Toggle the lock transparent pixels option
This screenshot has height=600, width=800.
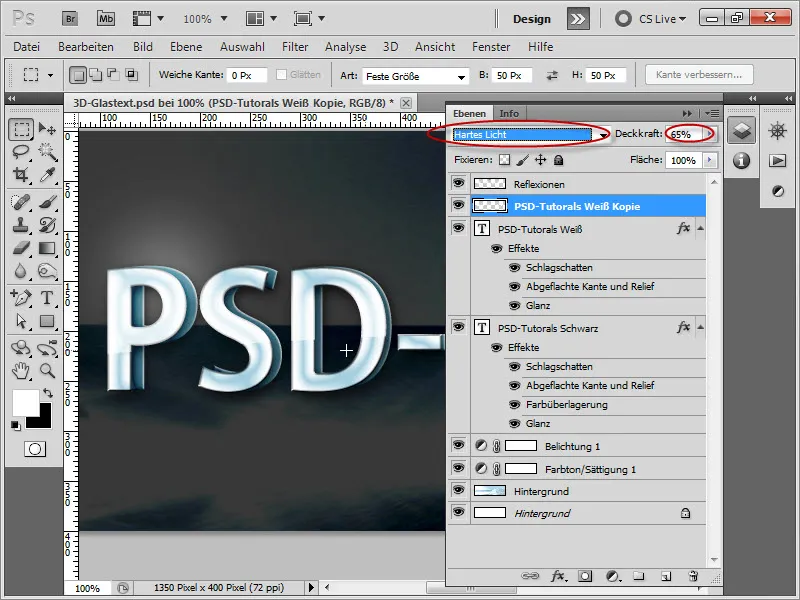(505, 160)
